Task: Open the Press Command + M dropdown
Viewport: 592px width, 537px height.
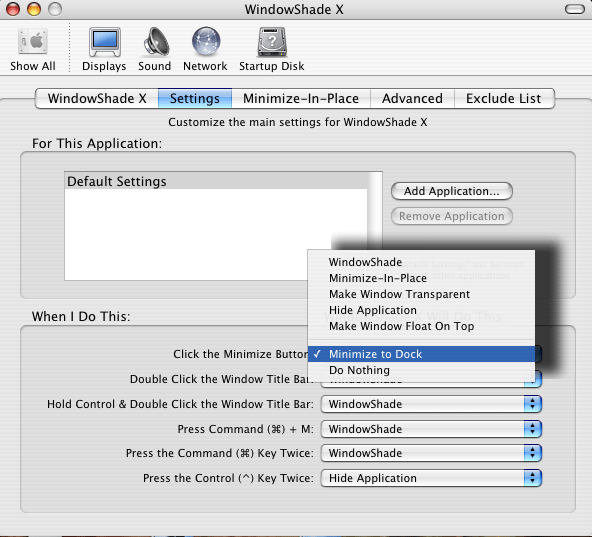Action: pyautogui.click(x=431, y=429)
